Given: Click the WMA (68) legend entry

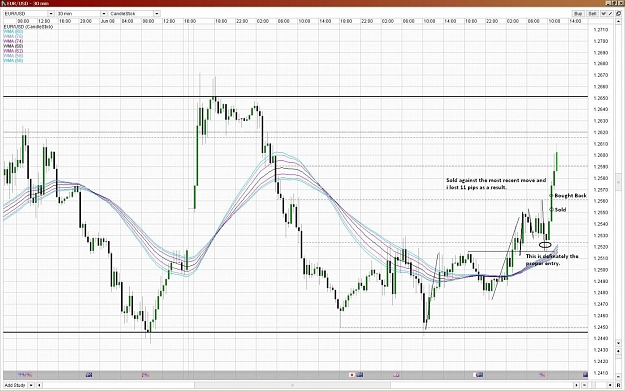Looking at the screenshot, I should tap(13, 46).
